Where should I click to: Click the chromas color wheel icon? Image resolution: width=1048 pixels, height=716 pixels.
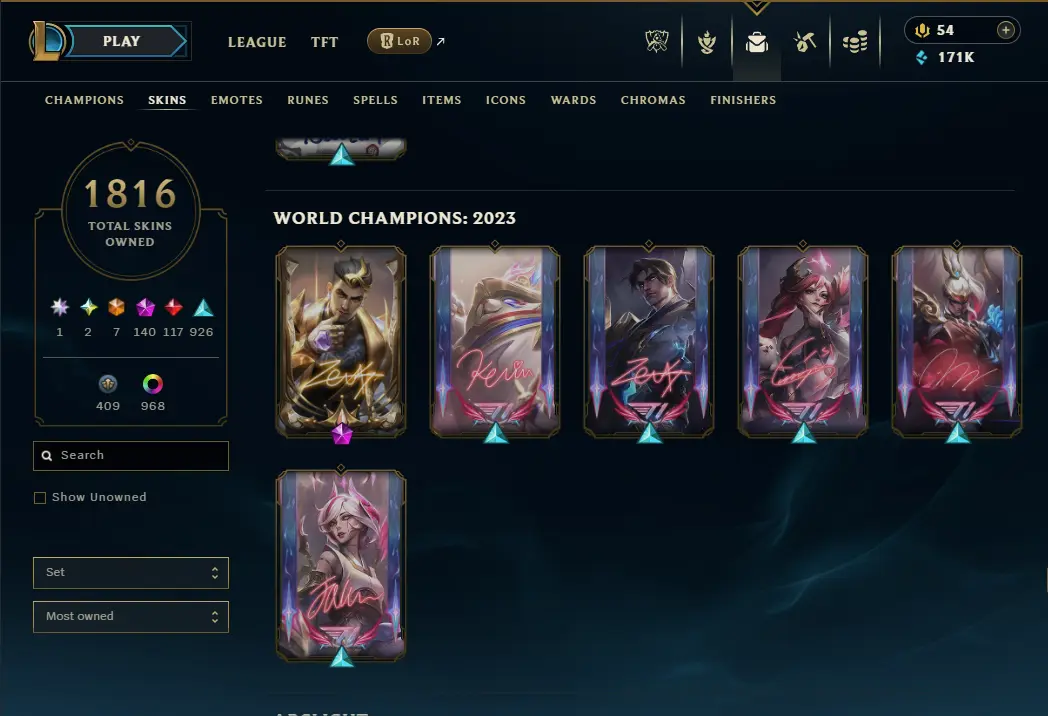152,384
